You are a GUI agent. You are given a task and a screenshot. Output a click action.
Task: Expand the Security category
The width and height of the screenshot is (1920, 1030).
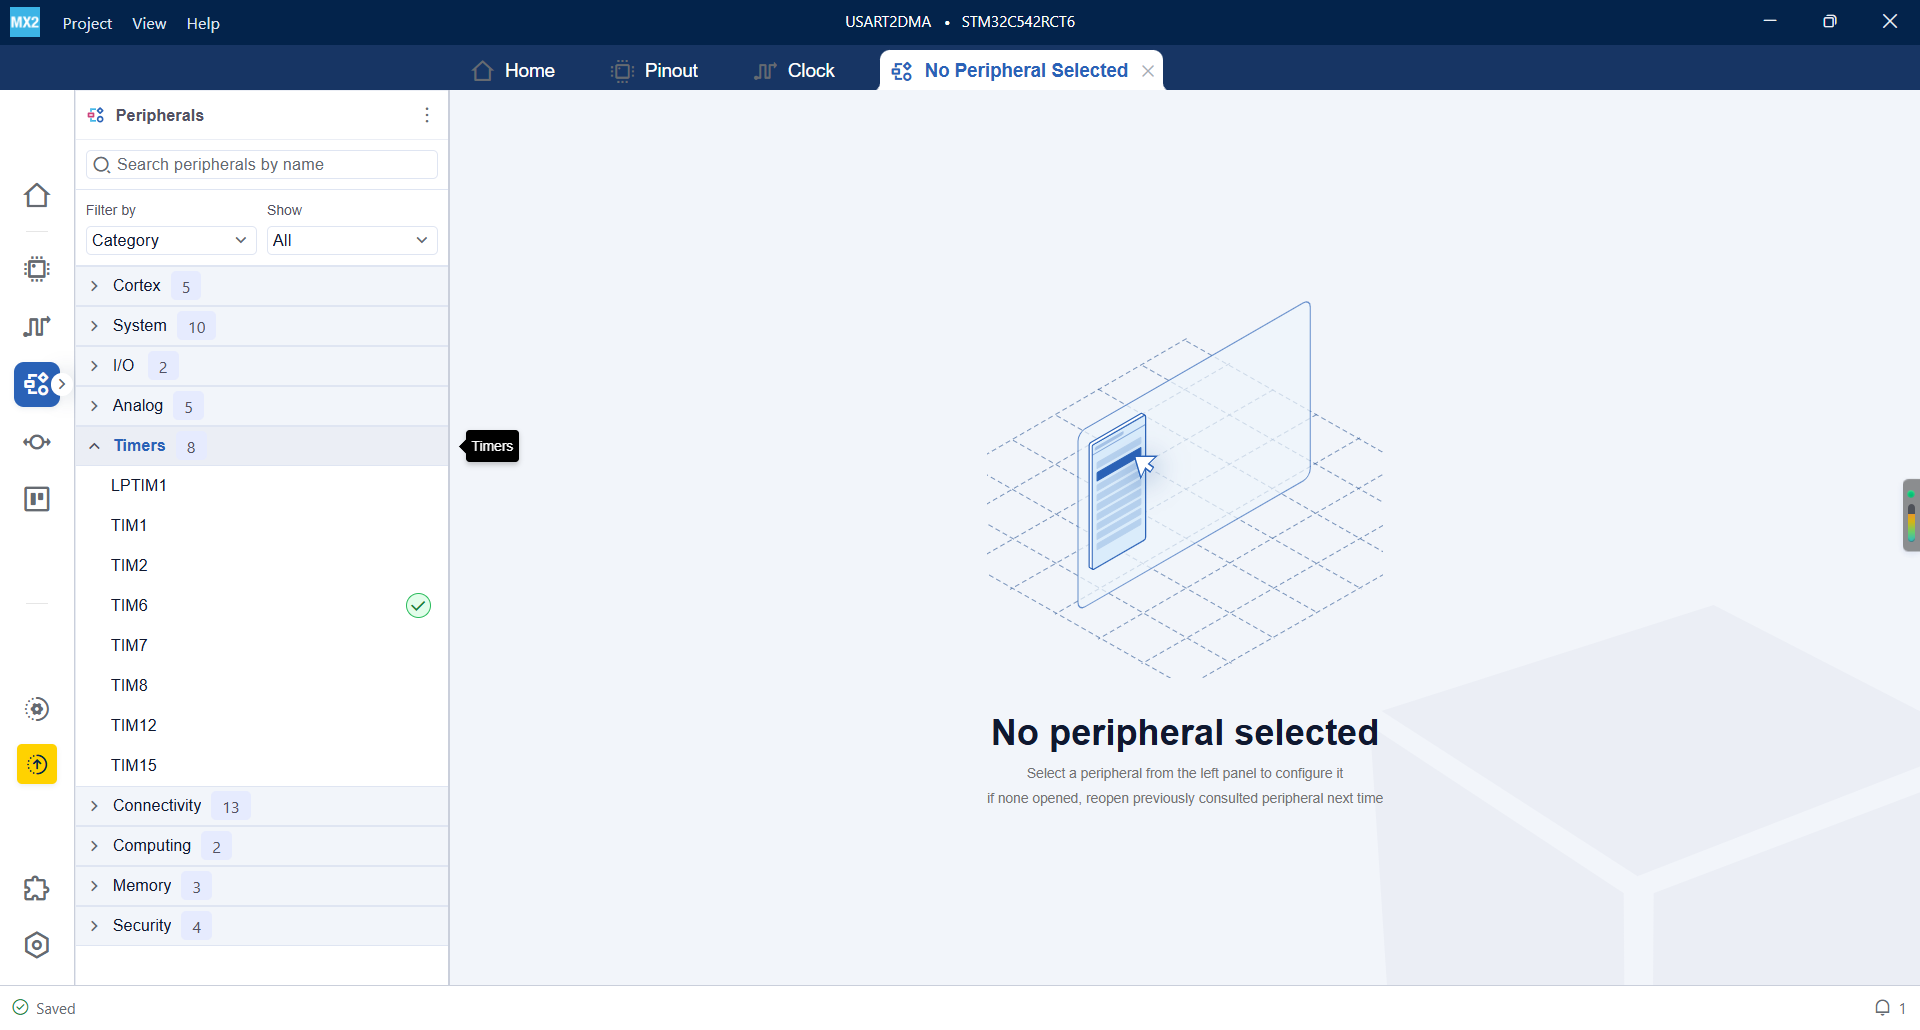(261, 926)
